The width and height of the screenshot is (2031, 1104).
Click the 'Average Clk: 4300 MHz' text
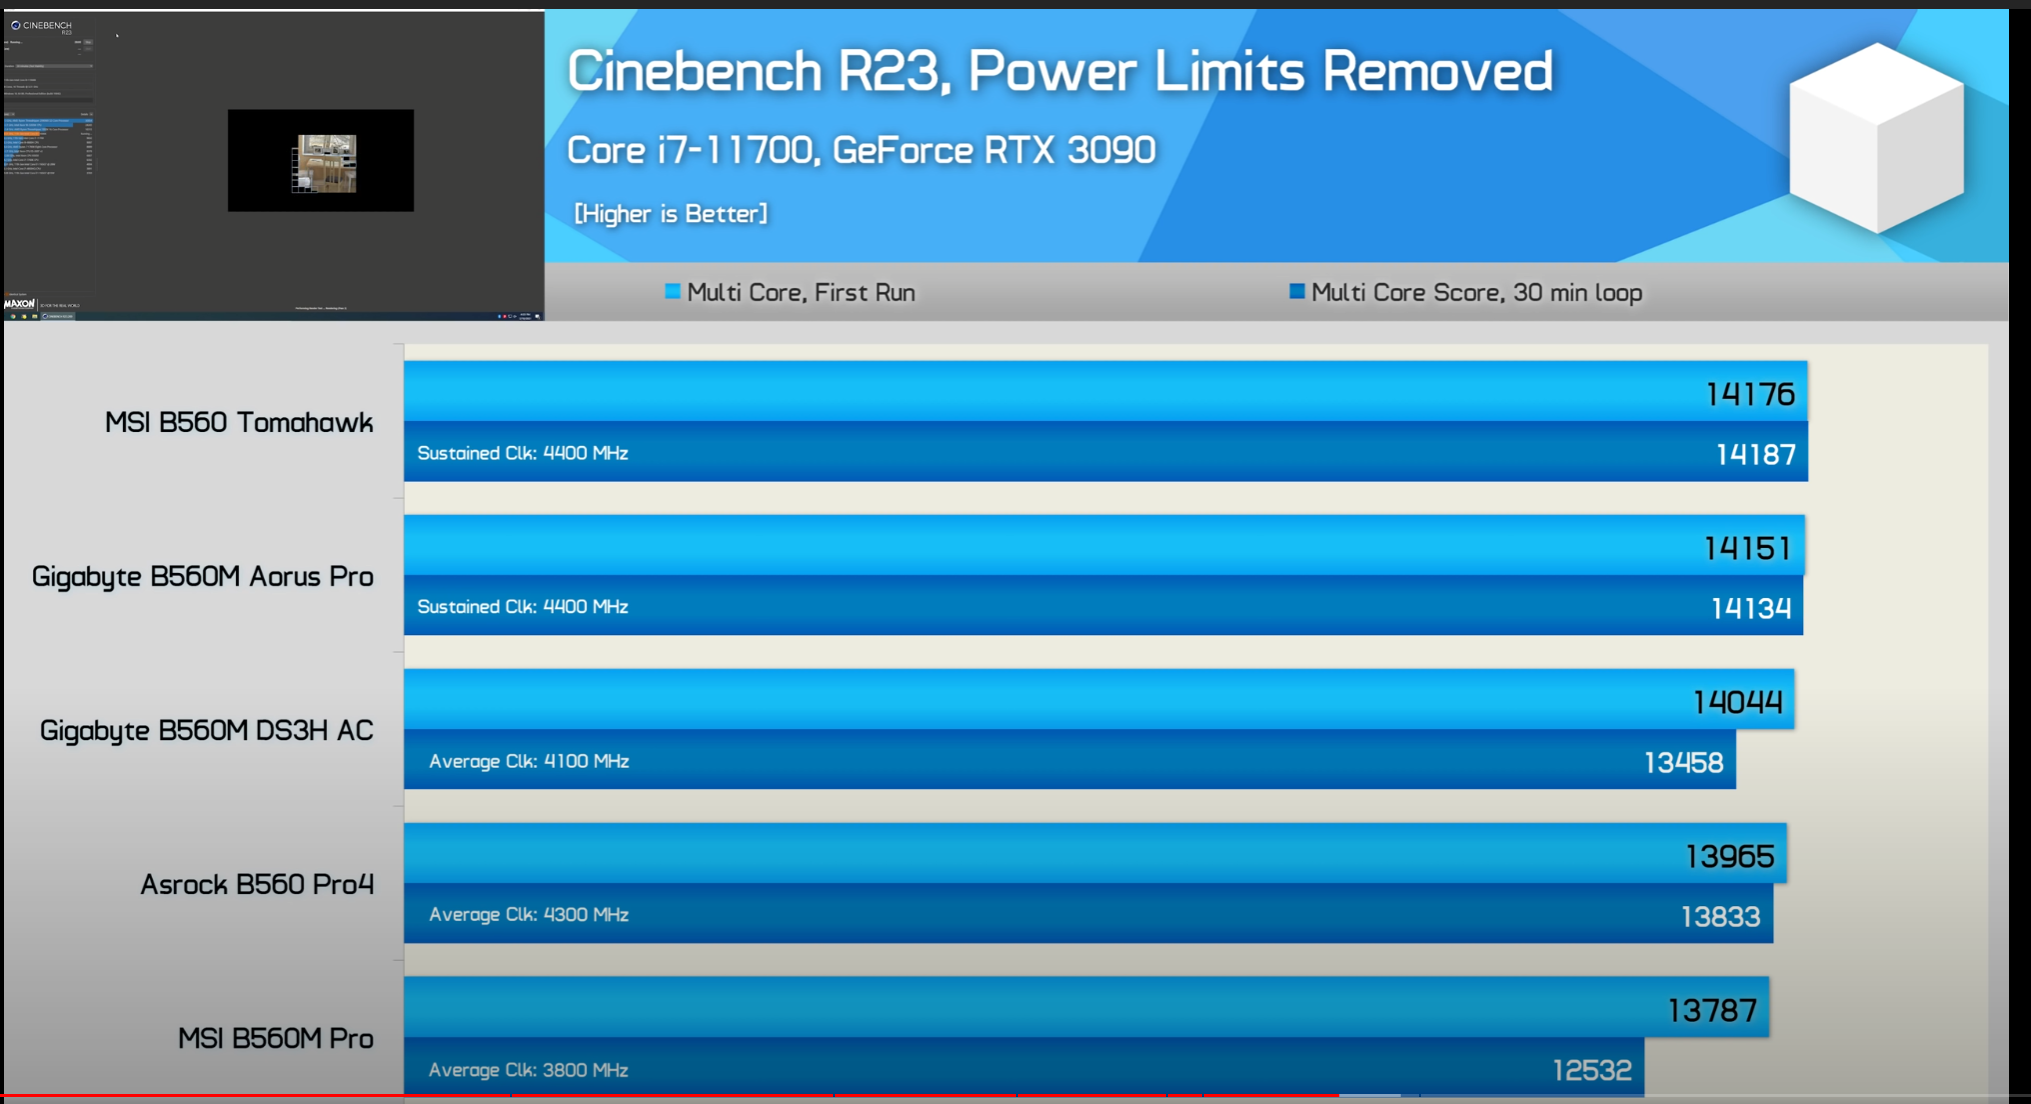point(529,915)
